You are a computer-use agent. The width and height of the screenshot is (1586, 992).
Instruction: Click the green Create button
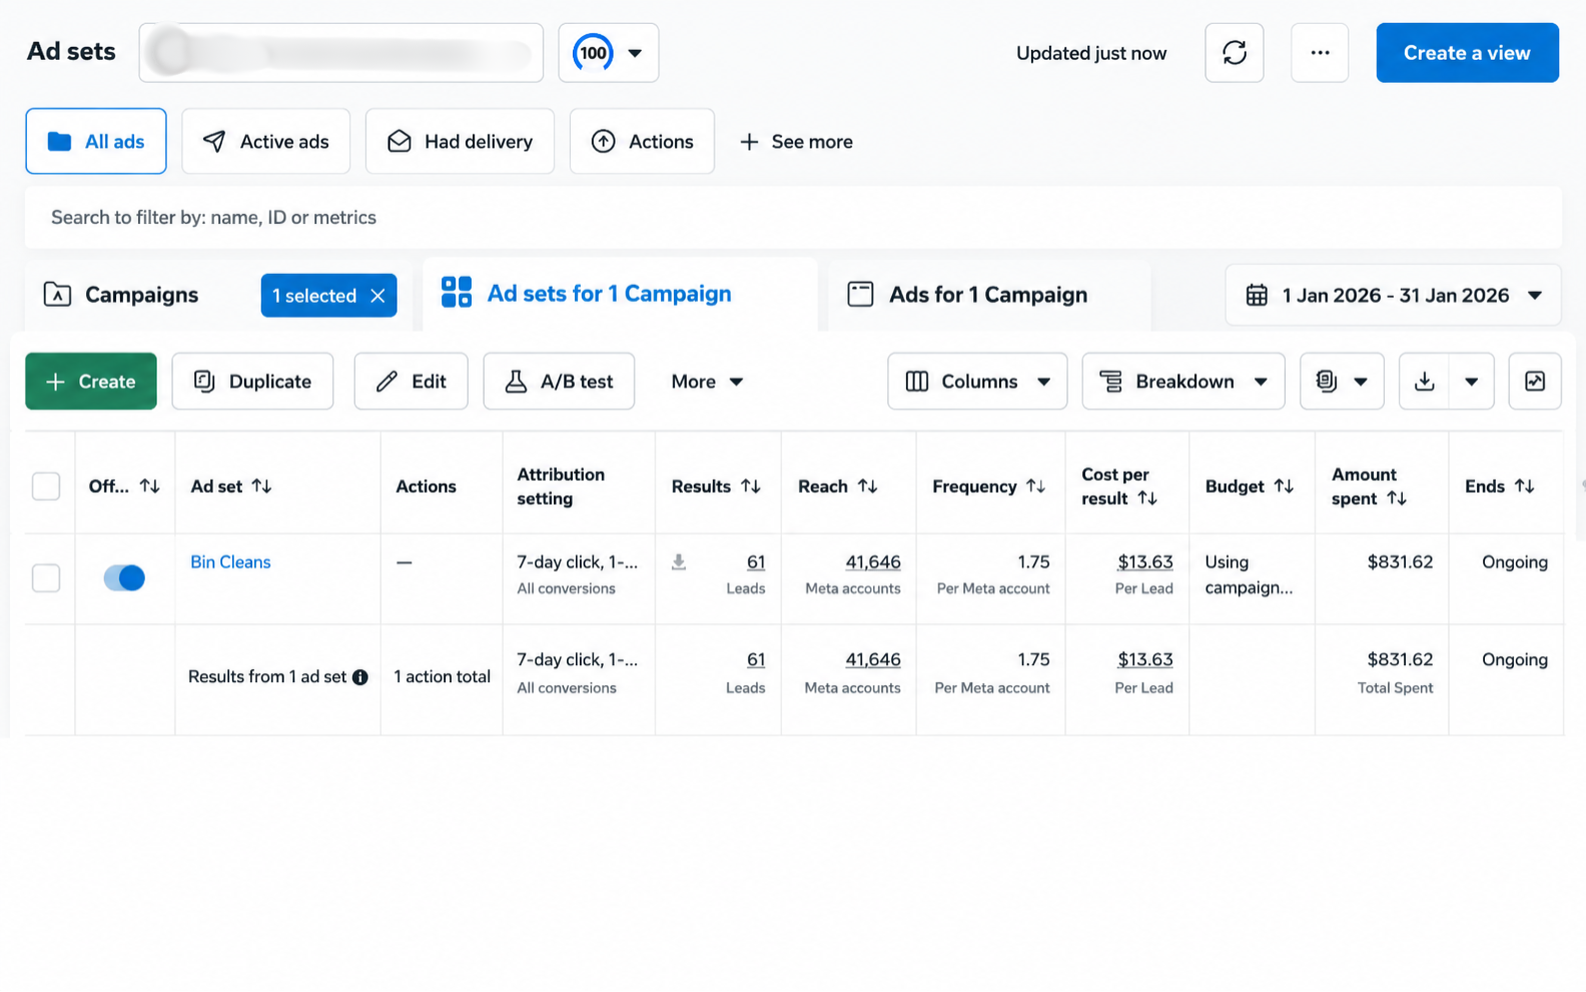click(91, 381)
